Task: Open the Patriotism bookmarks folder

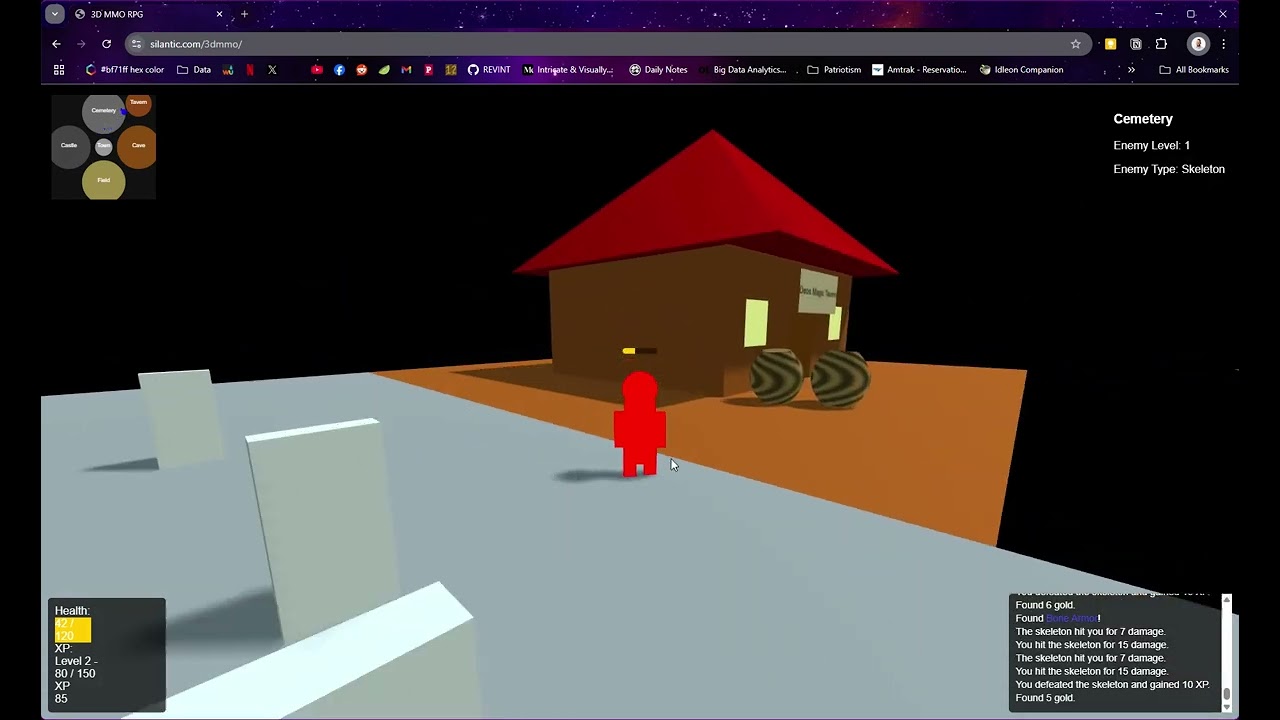Action: click(834, 70)
